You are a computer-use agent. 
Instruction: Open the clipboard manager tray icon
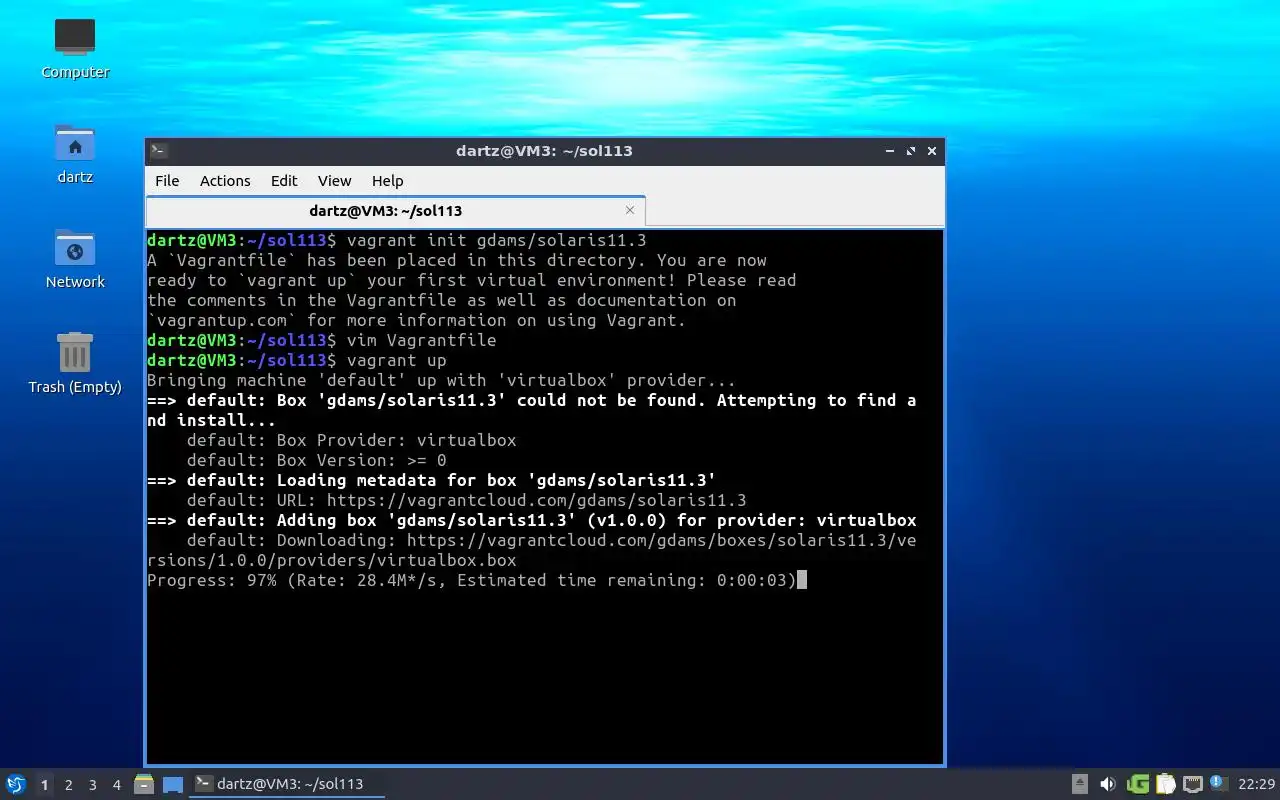(1165, 784)
